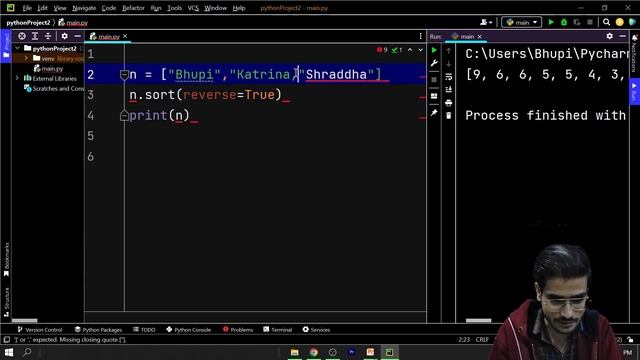Click Expand All in Project panel
This screenshot has height=360, width=640.
35,36
